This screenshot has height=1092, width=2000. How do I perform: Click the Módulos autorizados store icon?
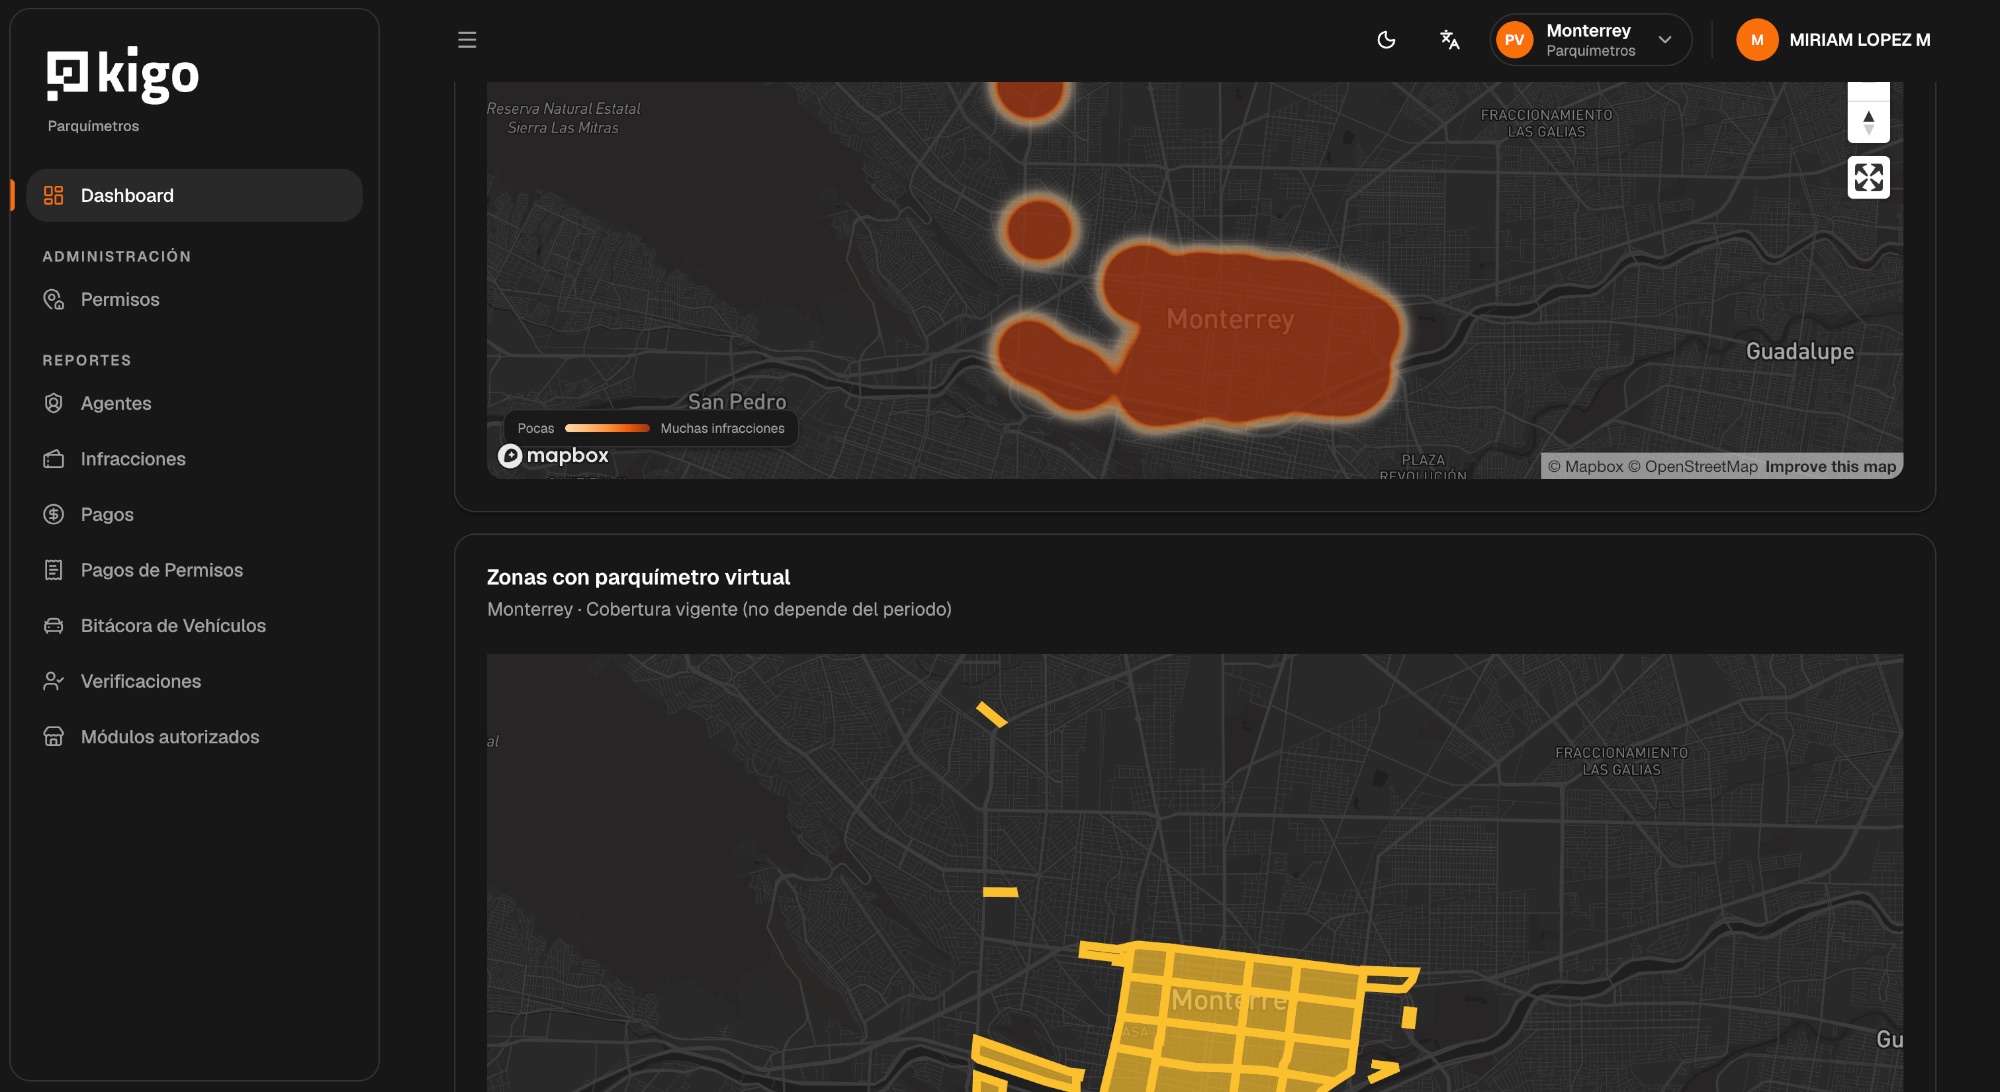pyautogui.click(x=54, y=737)
